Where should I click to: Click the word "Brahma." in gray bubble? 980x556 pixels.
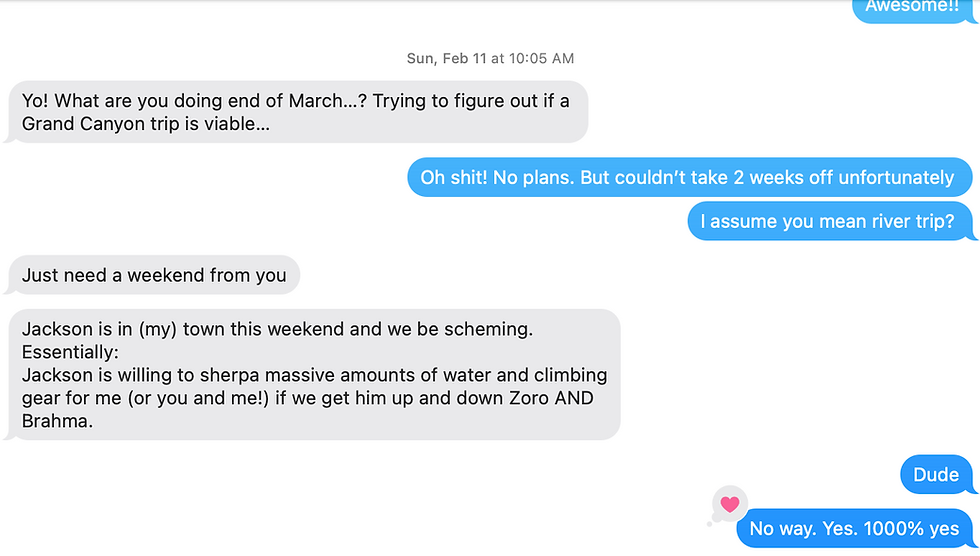click(x=58, y=421)
